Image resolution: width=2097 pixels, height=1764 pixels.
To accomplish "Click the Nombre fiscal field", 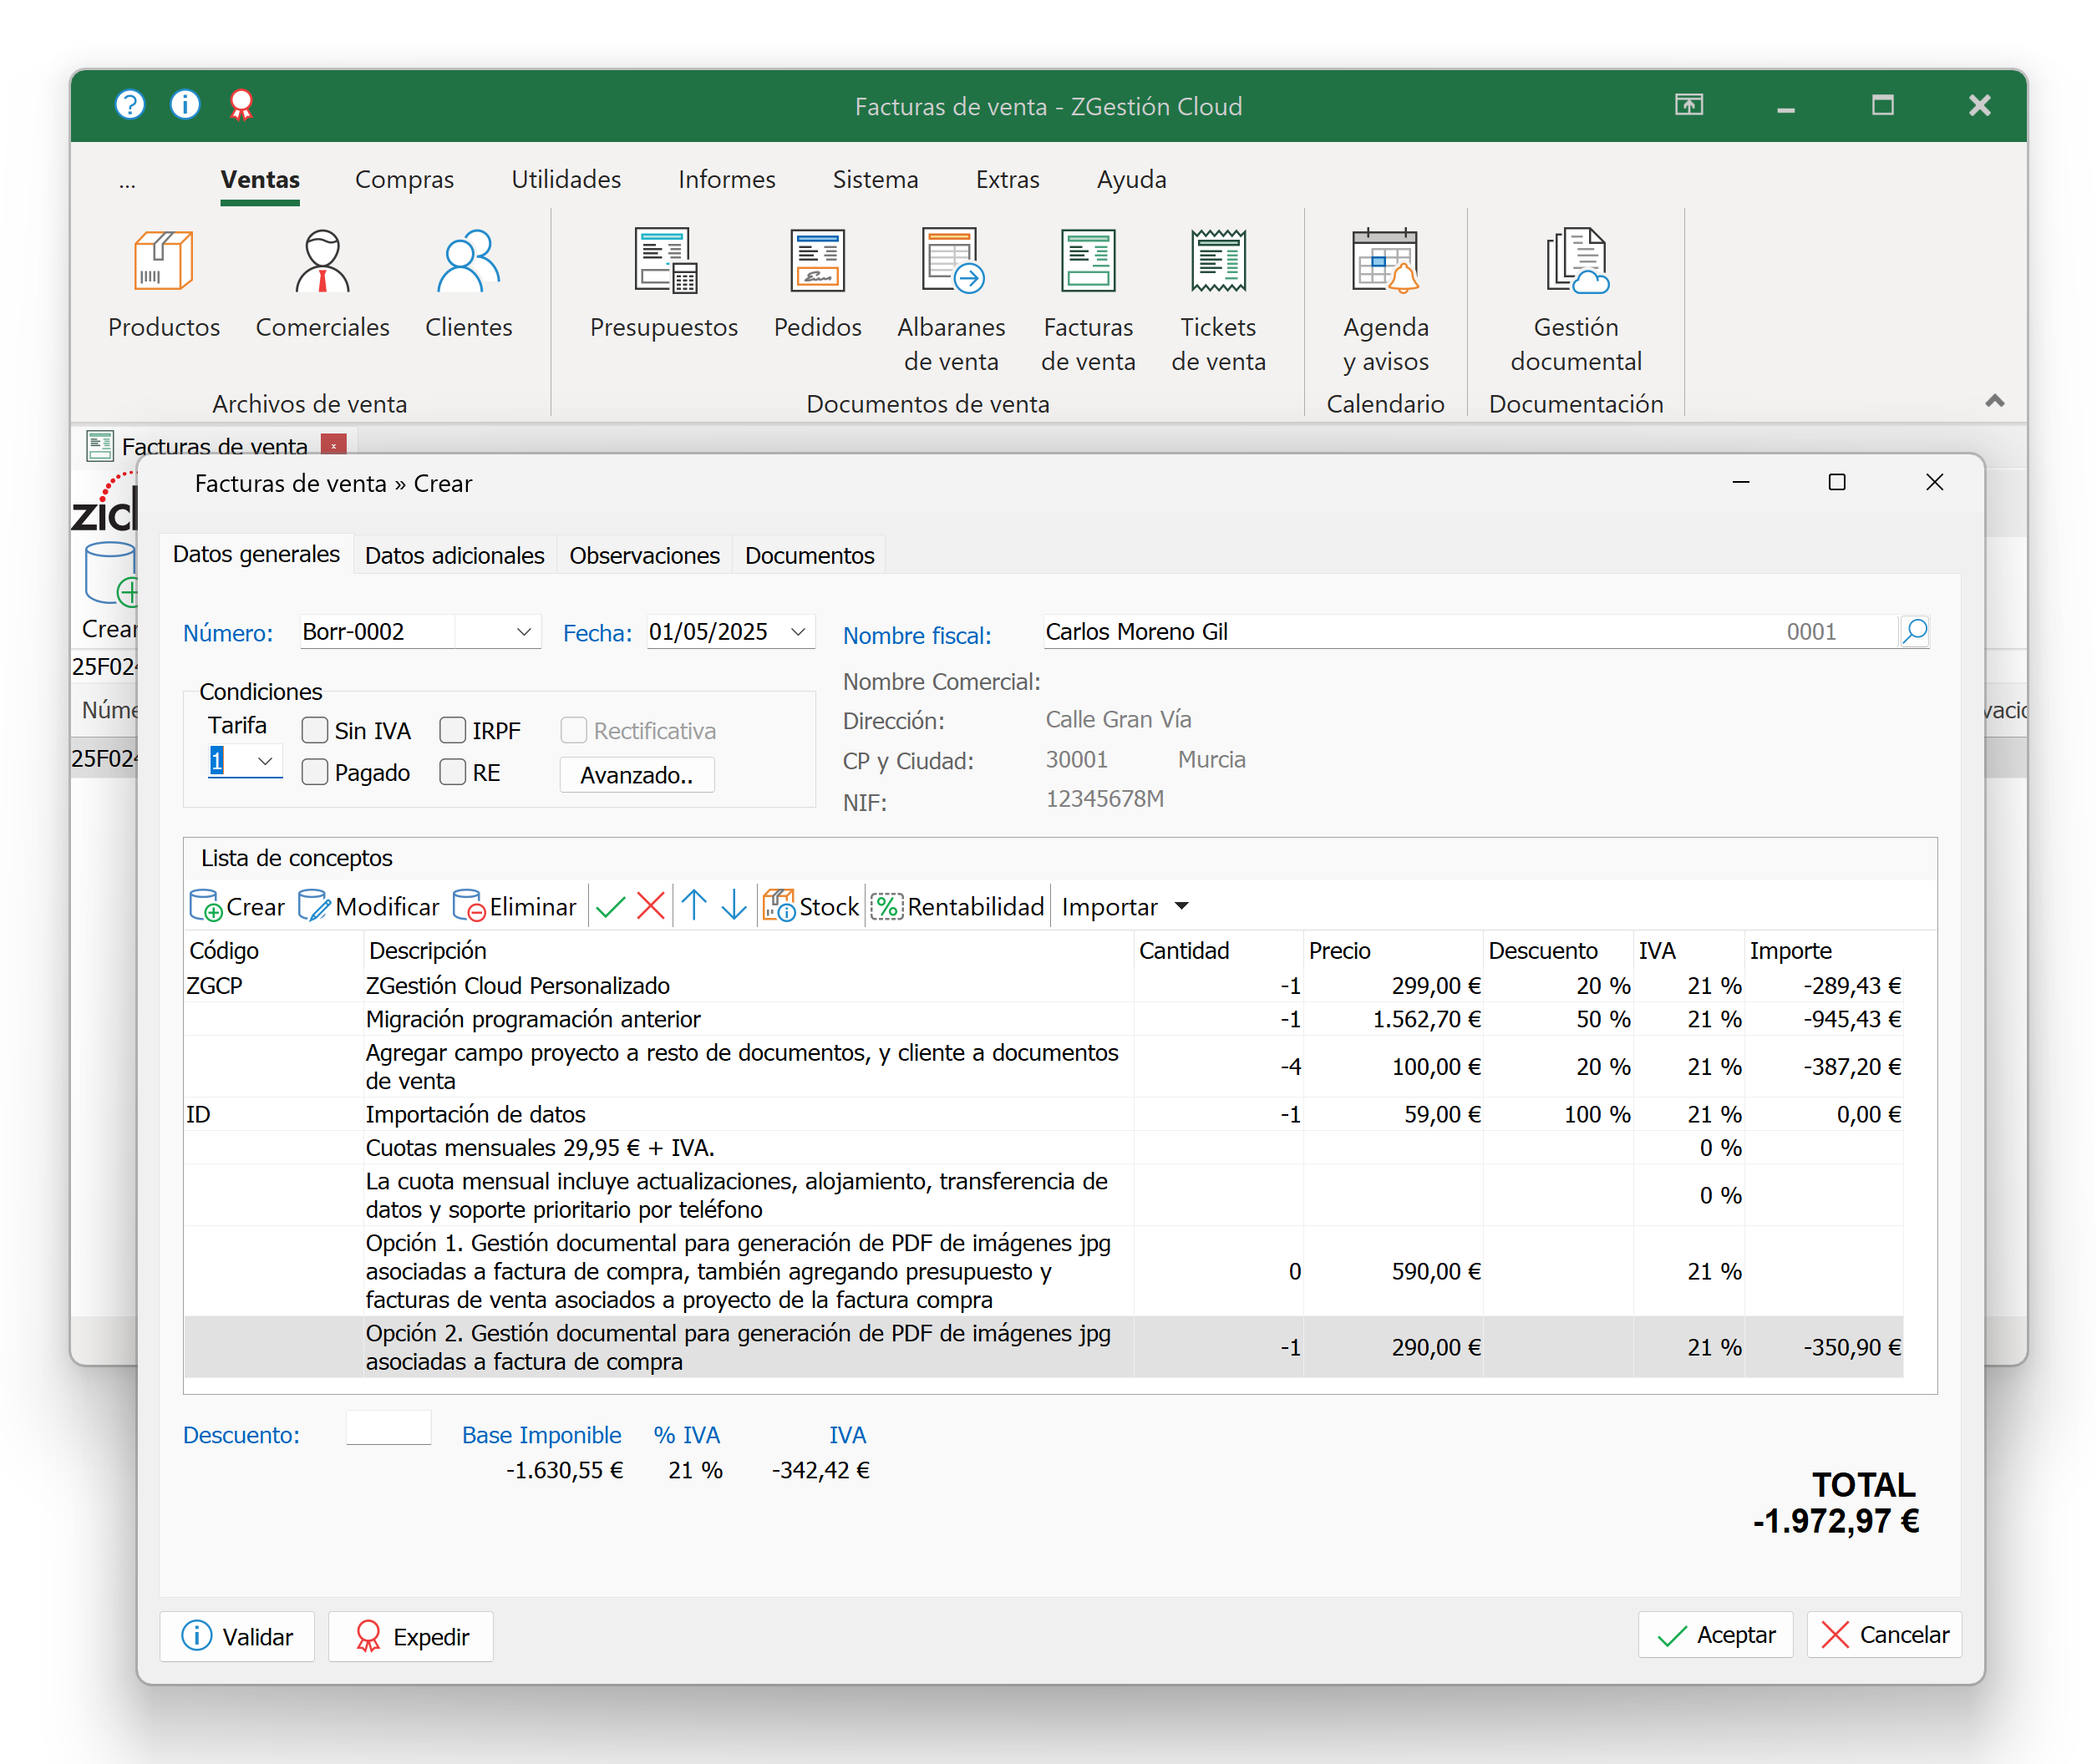I will 1469,631.
